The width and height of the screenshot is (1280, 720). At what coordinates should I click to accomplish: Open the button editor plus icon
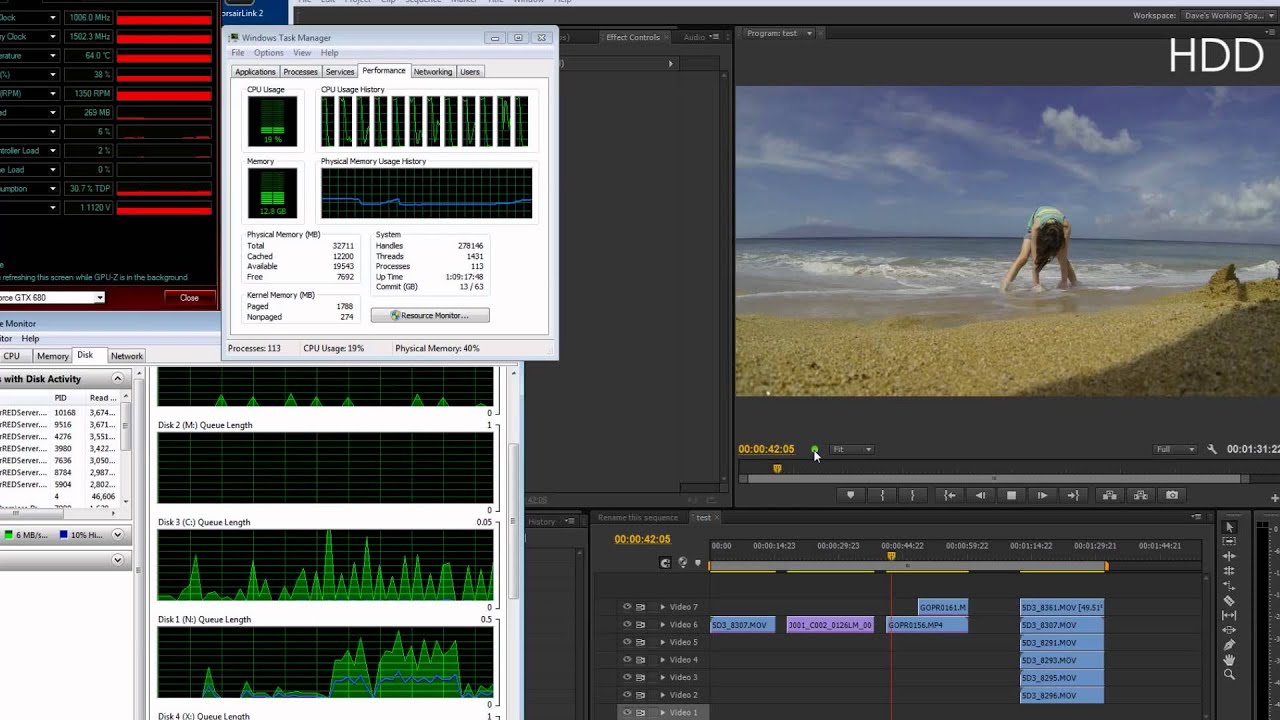[1275, 498]
